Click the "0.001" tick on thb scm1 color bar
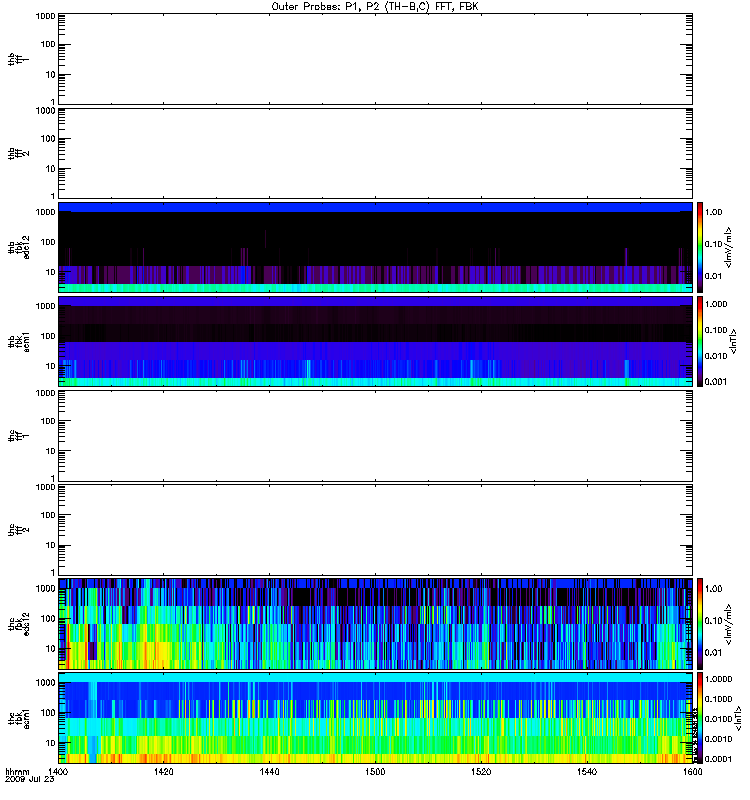The image size is (750, 800). (x=716, y=382)
